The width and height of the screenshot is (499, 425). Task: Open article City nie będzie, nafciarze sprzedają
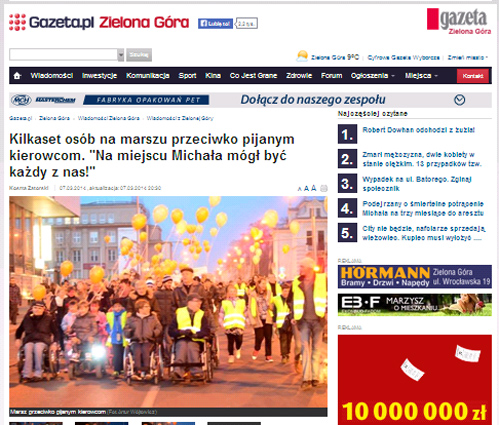(424, 233)
